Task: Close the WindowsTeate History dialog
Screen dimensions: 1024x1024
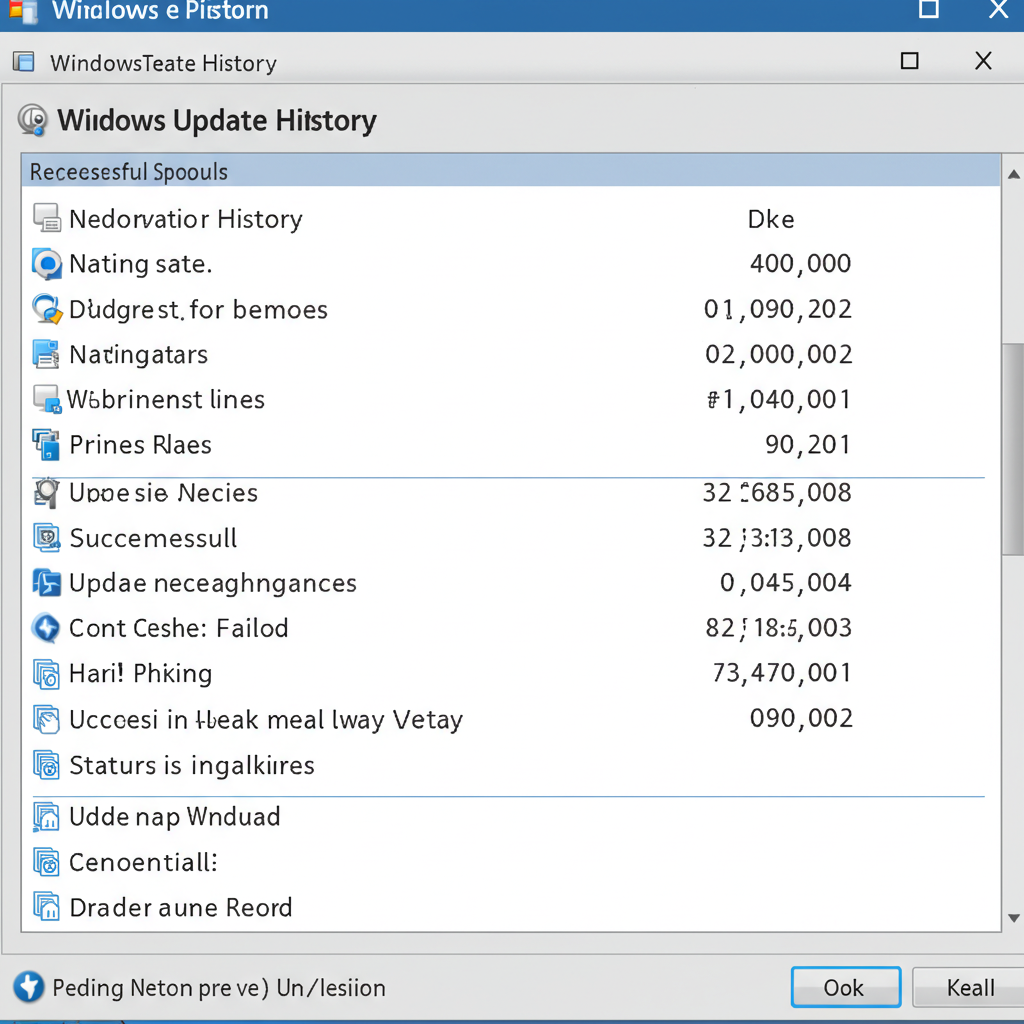Action: (983, 61)
